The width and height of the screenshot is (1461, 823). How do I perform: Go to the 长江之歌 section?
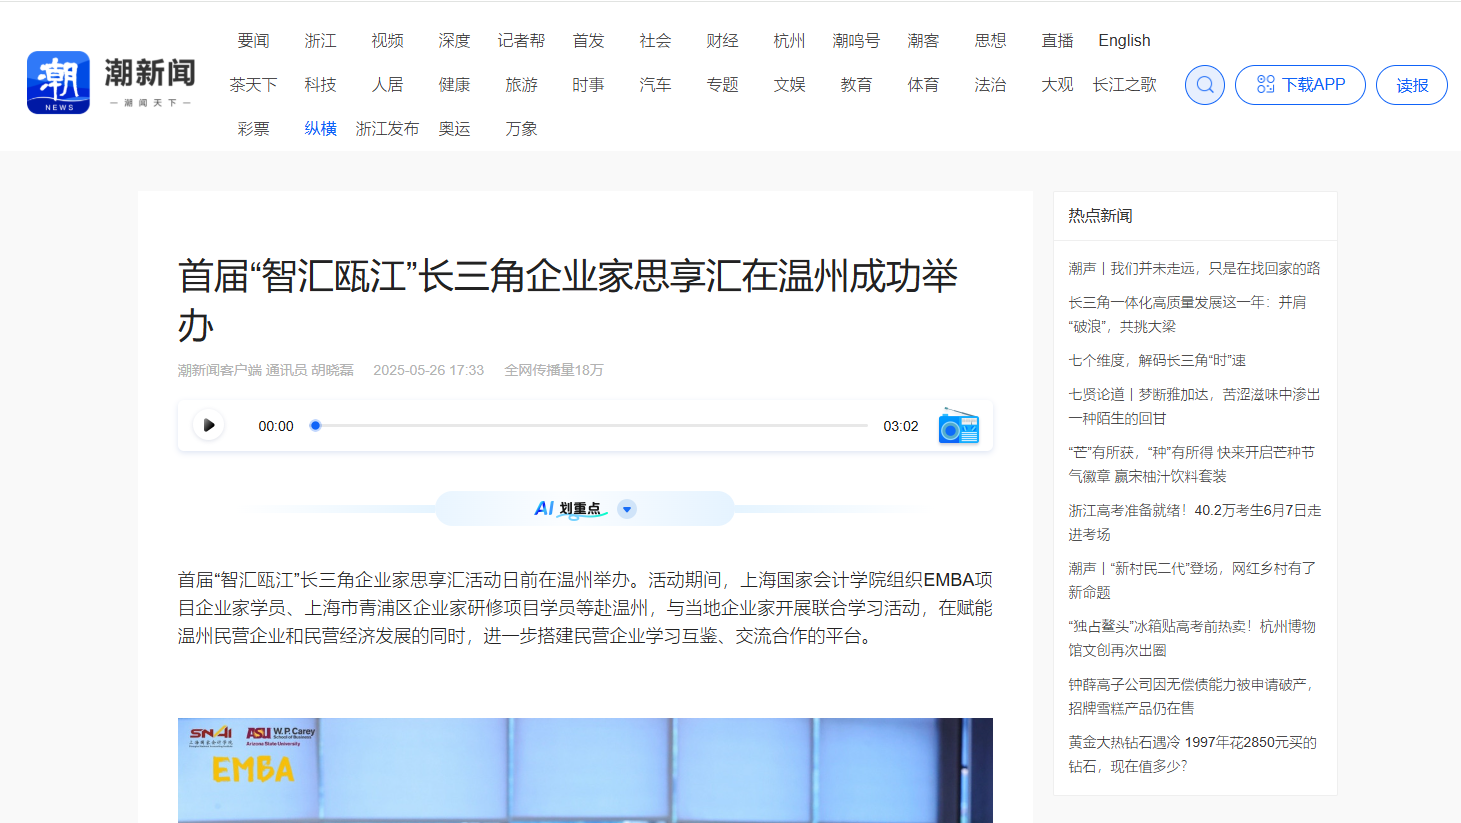click(x=1124, y=85)
